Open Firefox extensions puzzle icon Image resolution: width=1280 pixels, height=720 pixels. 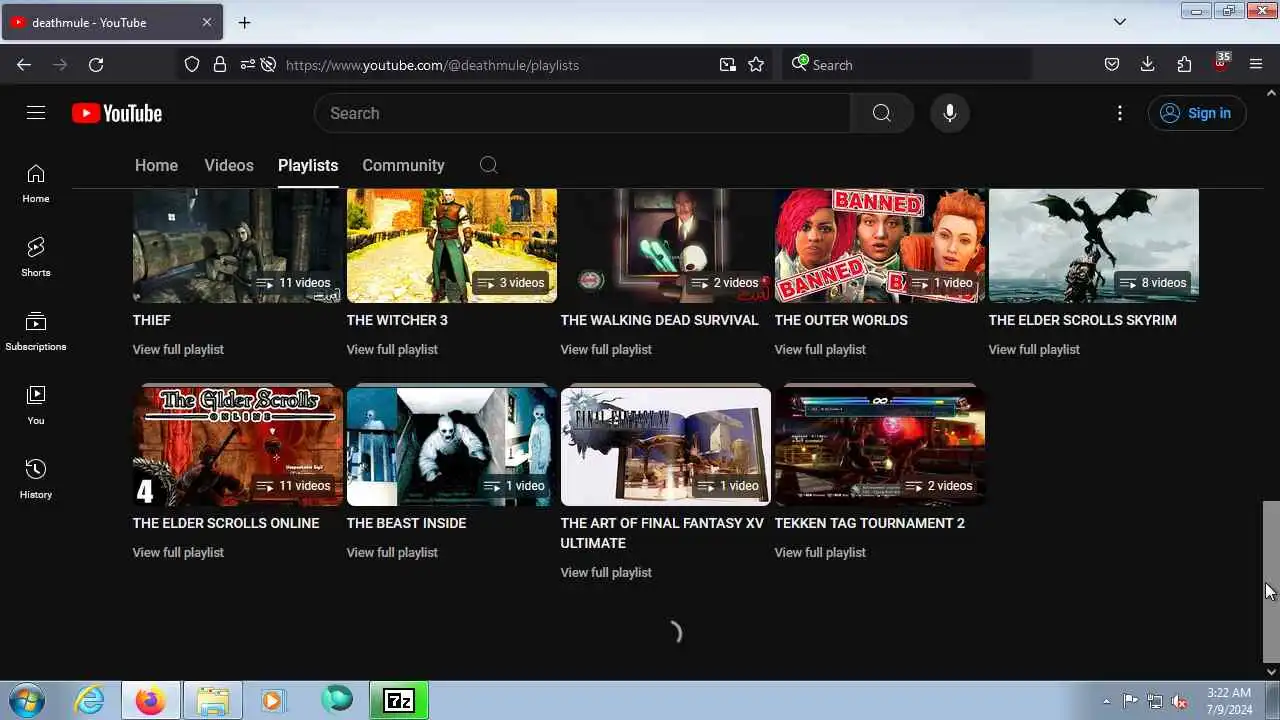[x=1184, y=64]
